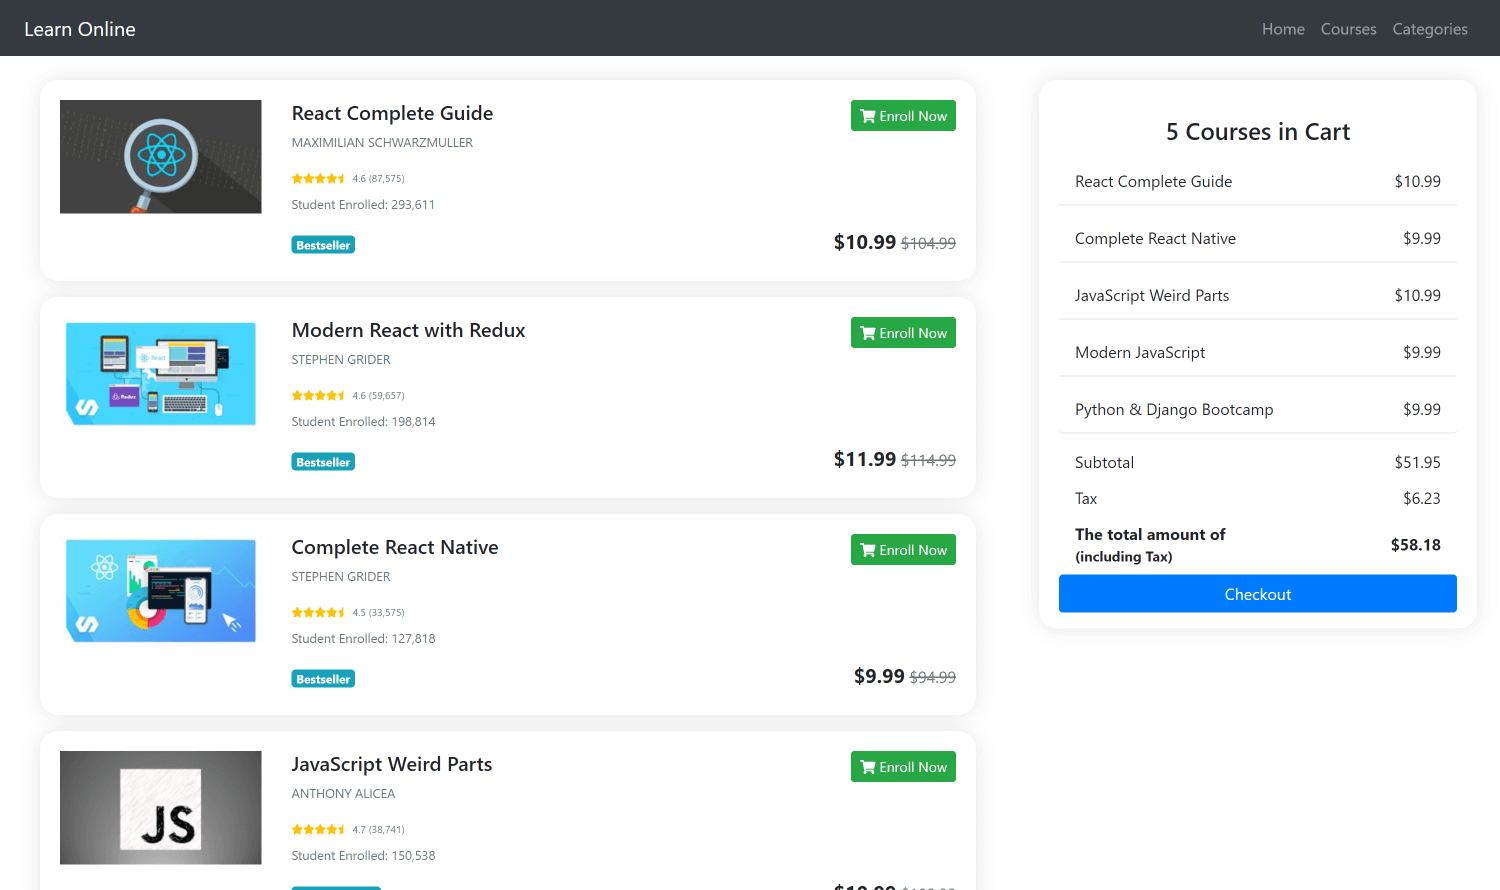Click the $58.18 total amount
The image size is (1500, 890).
(1415, 545)
